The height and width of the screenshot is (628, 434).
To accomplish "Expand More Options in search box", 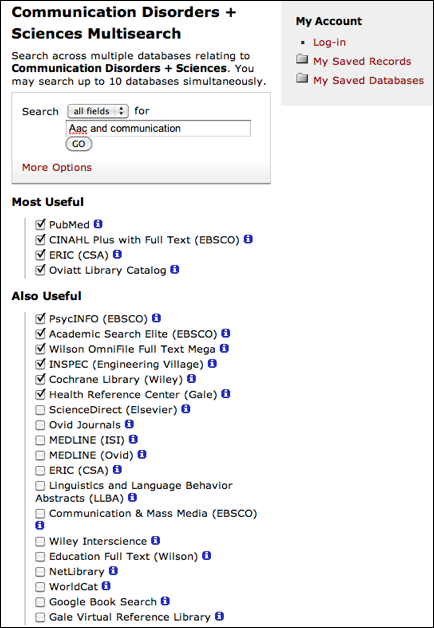I will [57, 167].
